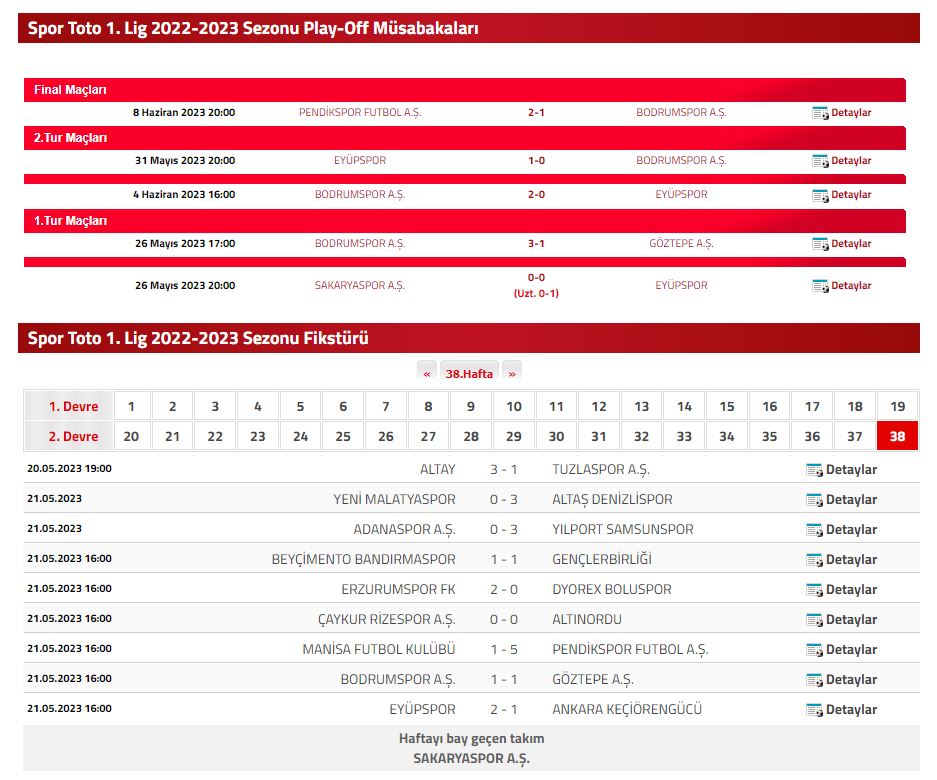Select week 3 tab

(215, 406)
